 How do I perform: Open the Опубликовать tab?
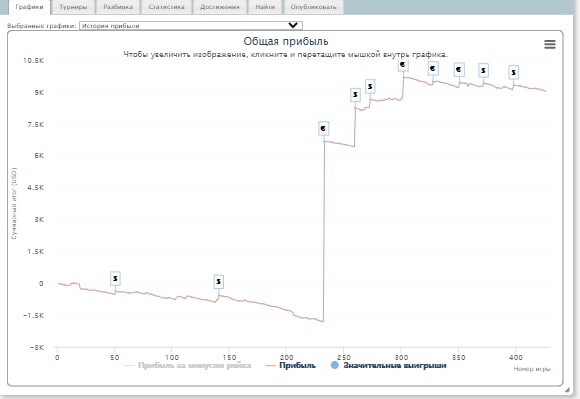tap(313, 7)
